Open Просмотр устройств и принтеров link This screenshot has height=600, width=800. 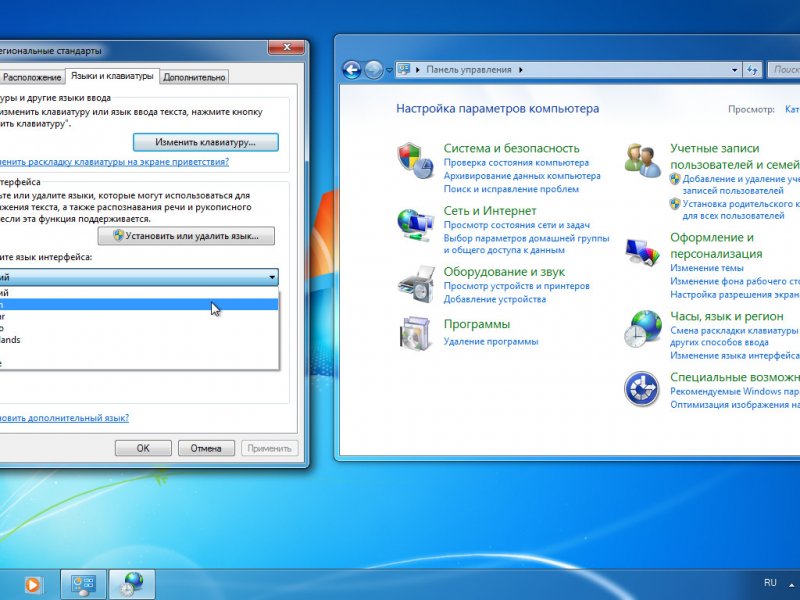(516, 286)
